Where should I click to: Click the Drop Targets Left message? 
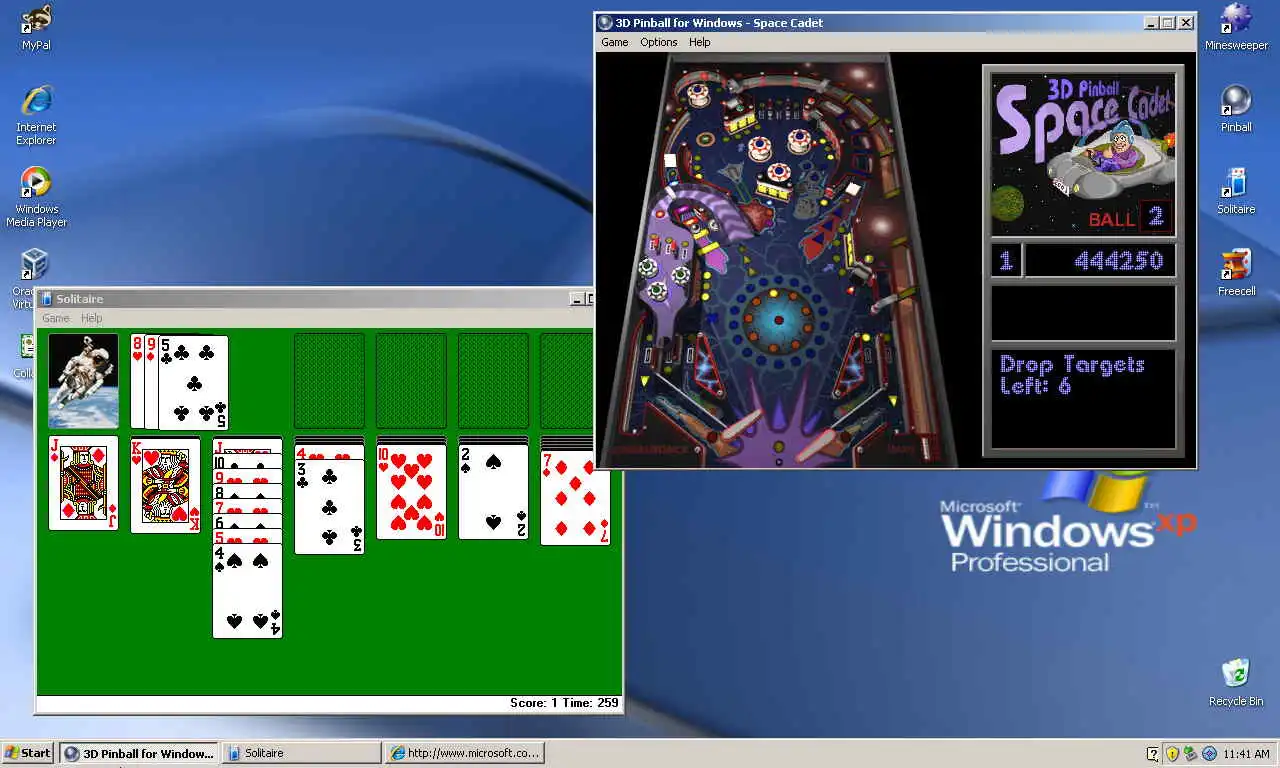pyautogui.click(x=1072, y=375)
